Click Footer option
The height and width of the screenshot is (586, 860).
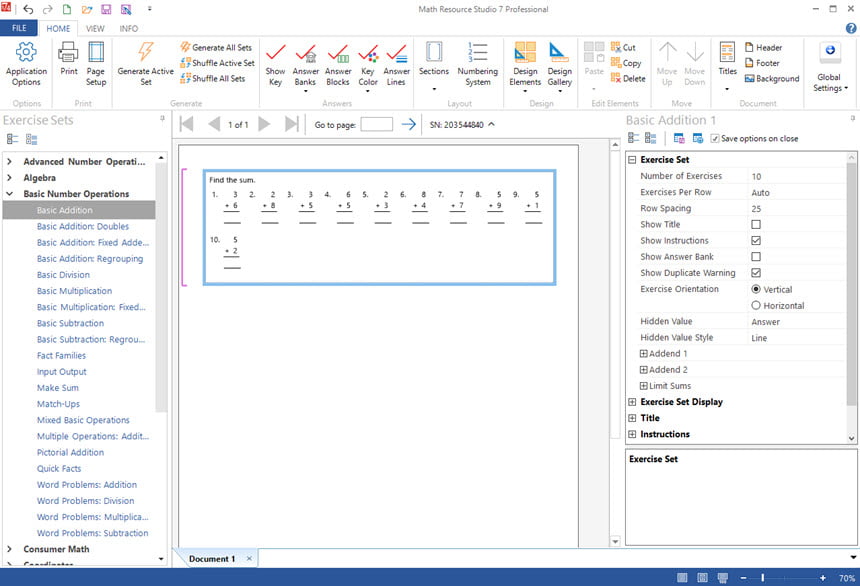click(762, 63)
